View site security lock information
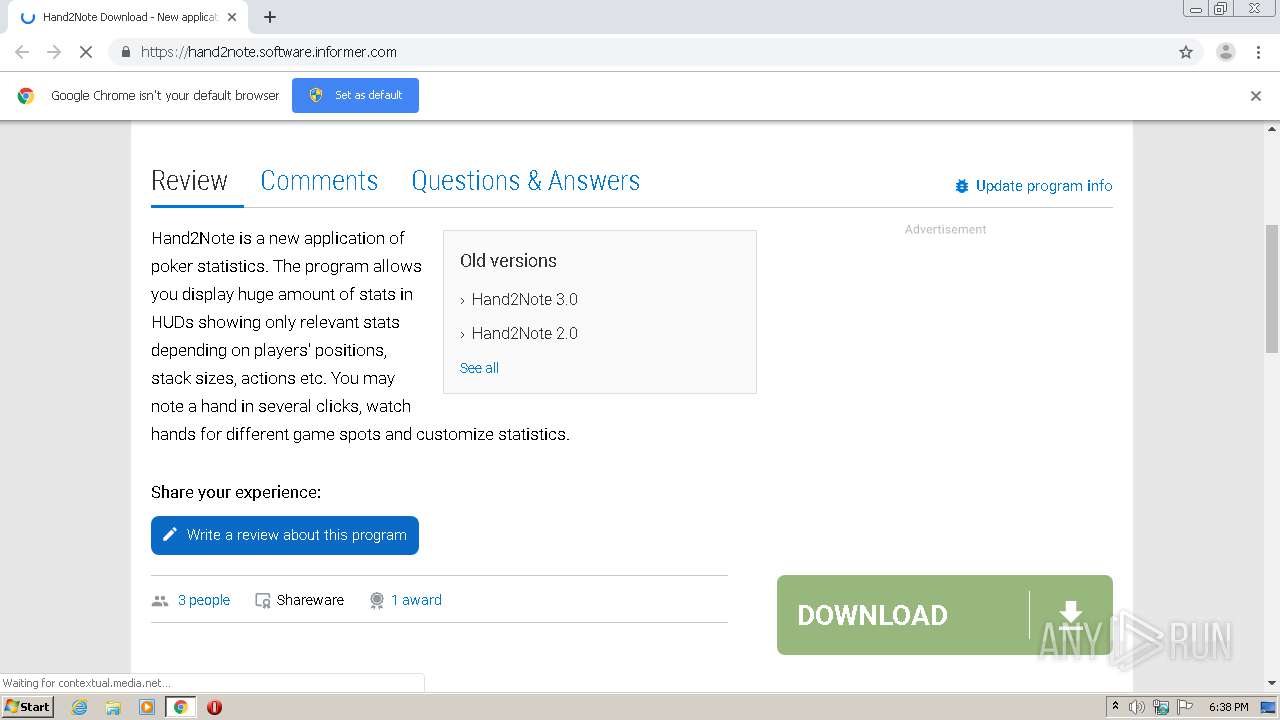The height and width of the screenshot is (720, 1280). tap(125, 52)
